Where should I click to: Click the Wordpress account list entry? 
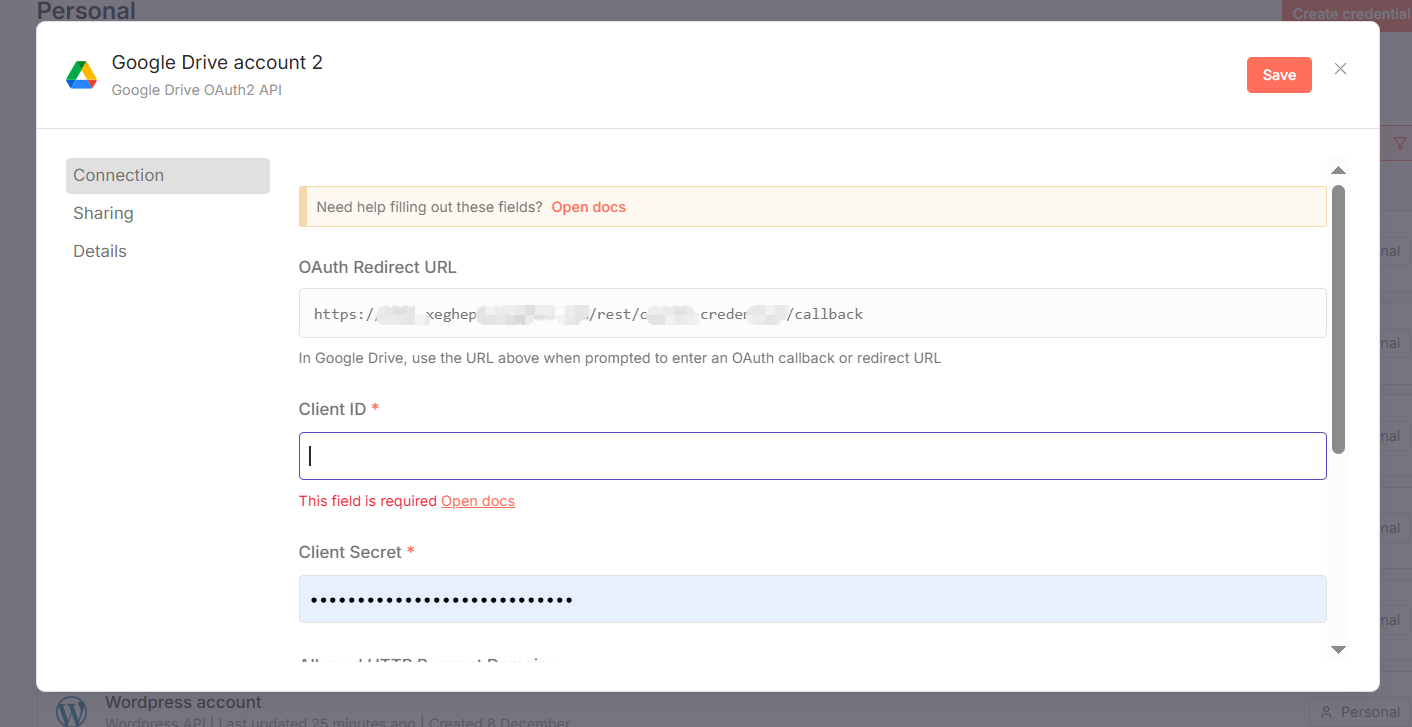pyautogui.click(x=183, y=702)
